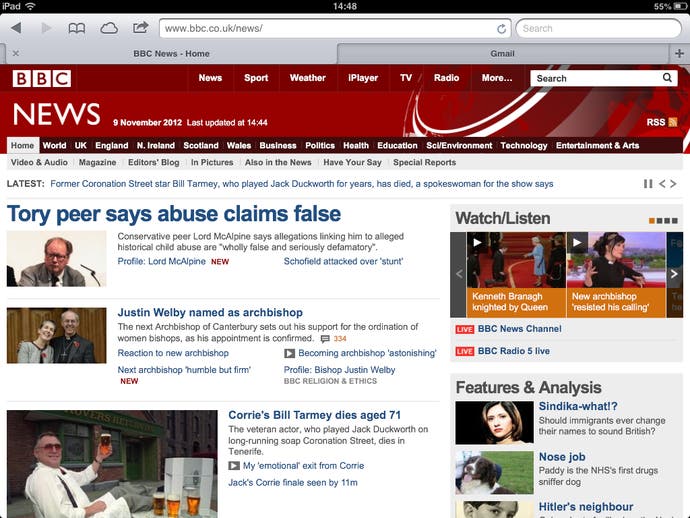Click video icon before Becoming archbishop link

(x=289, y=353)
